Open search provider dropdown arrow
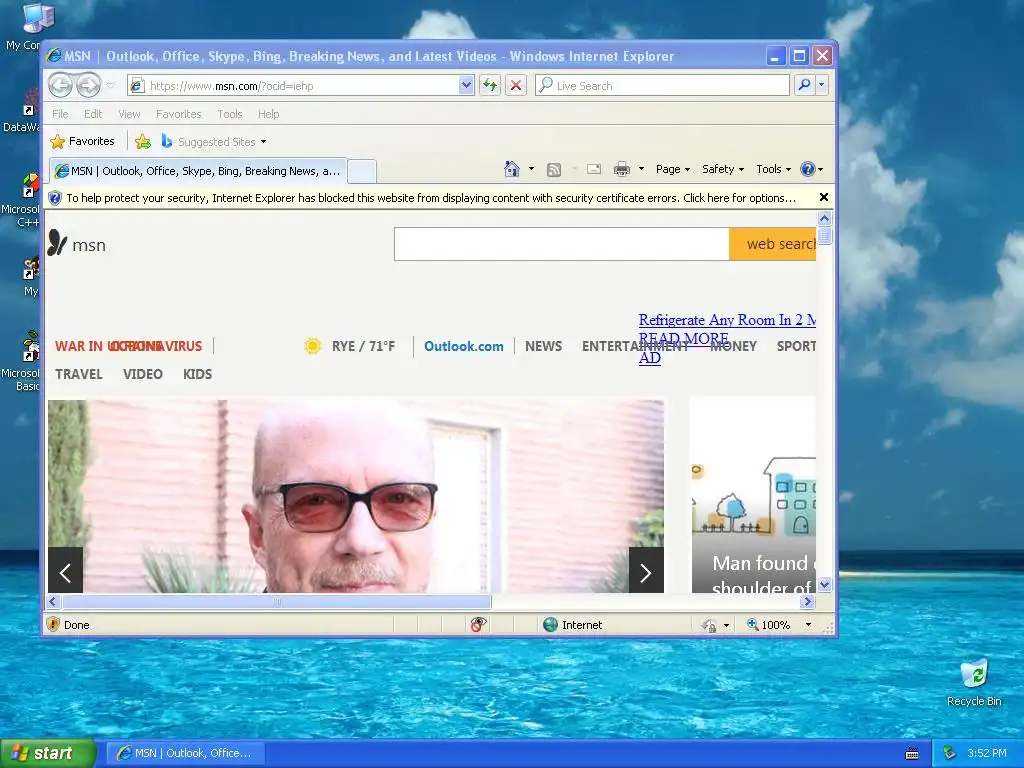 (822, 85)
